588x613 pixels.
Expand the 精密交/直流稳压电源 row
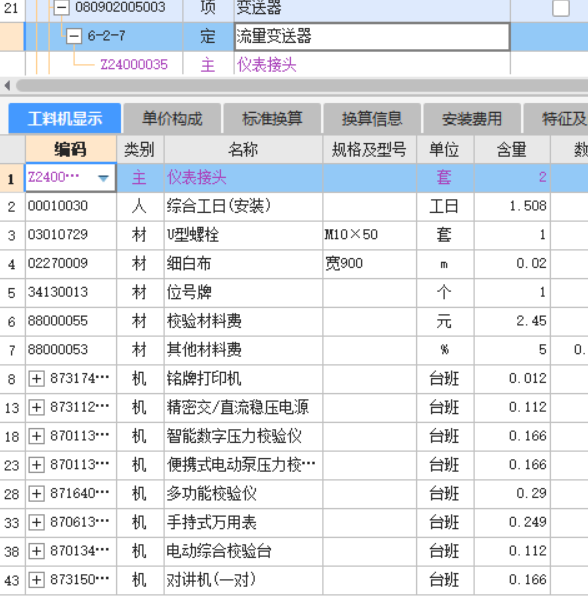[36, 408]
